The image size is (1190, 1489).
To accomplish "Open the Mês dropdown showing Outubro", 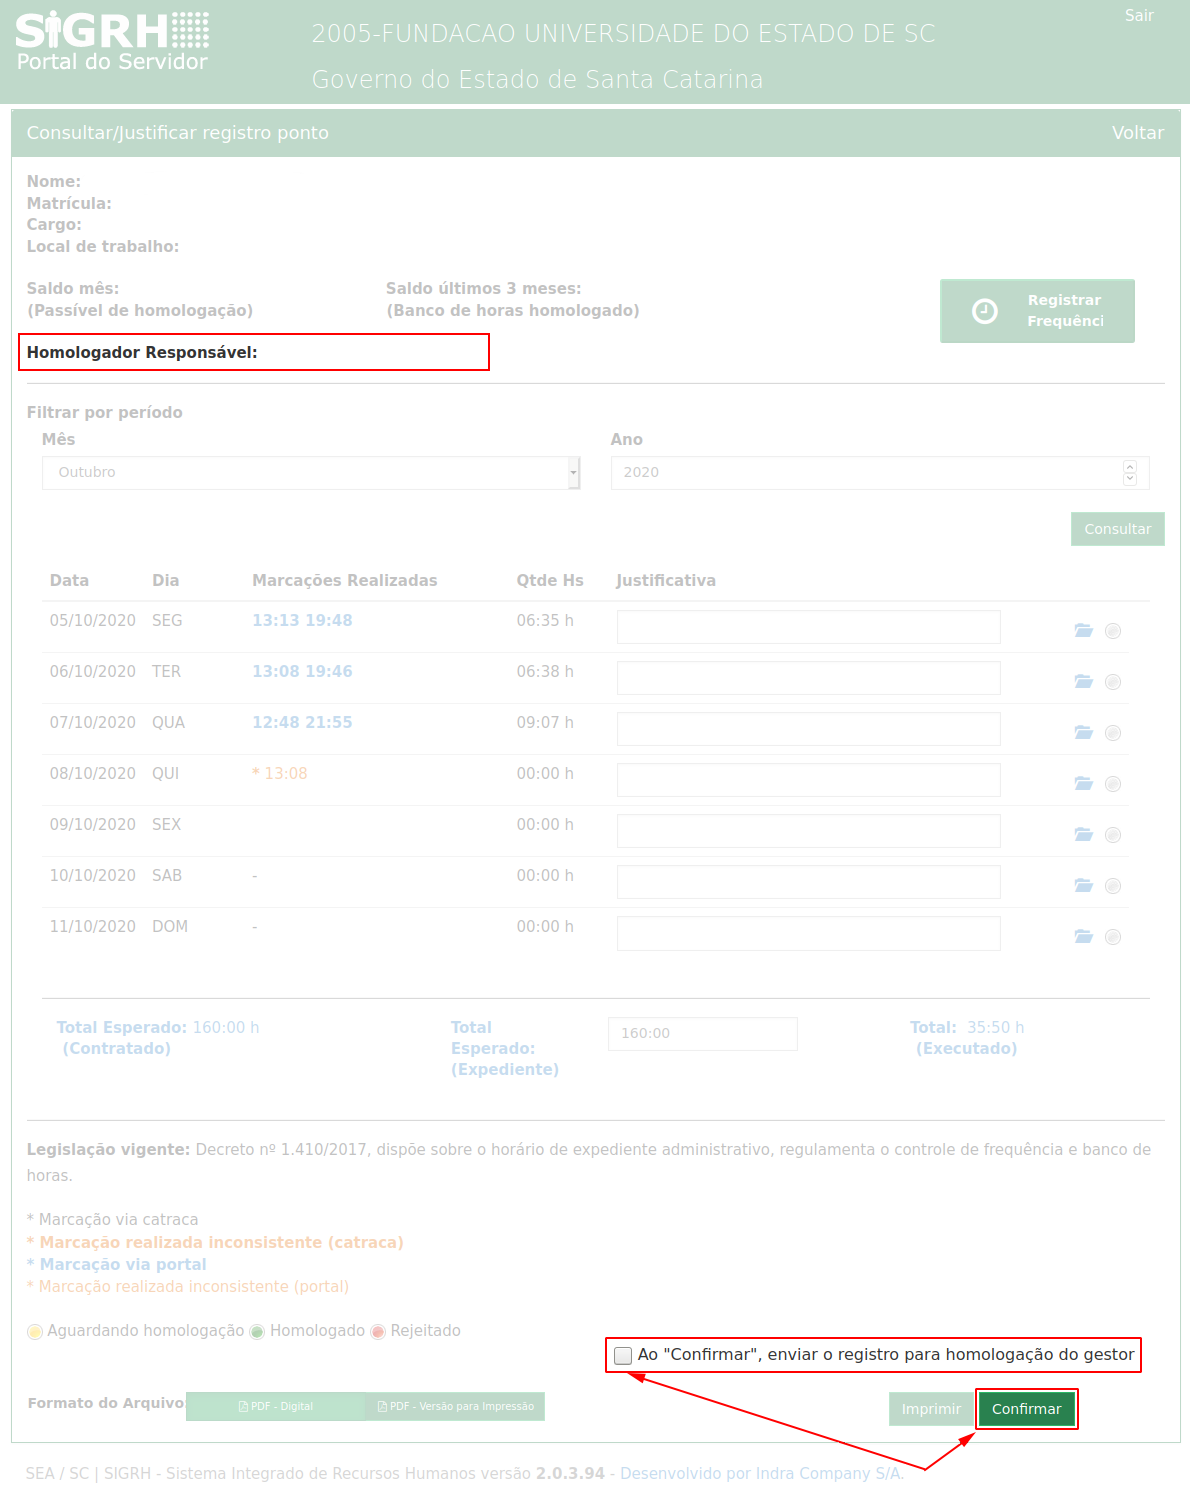I will pos(310,473).
